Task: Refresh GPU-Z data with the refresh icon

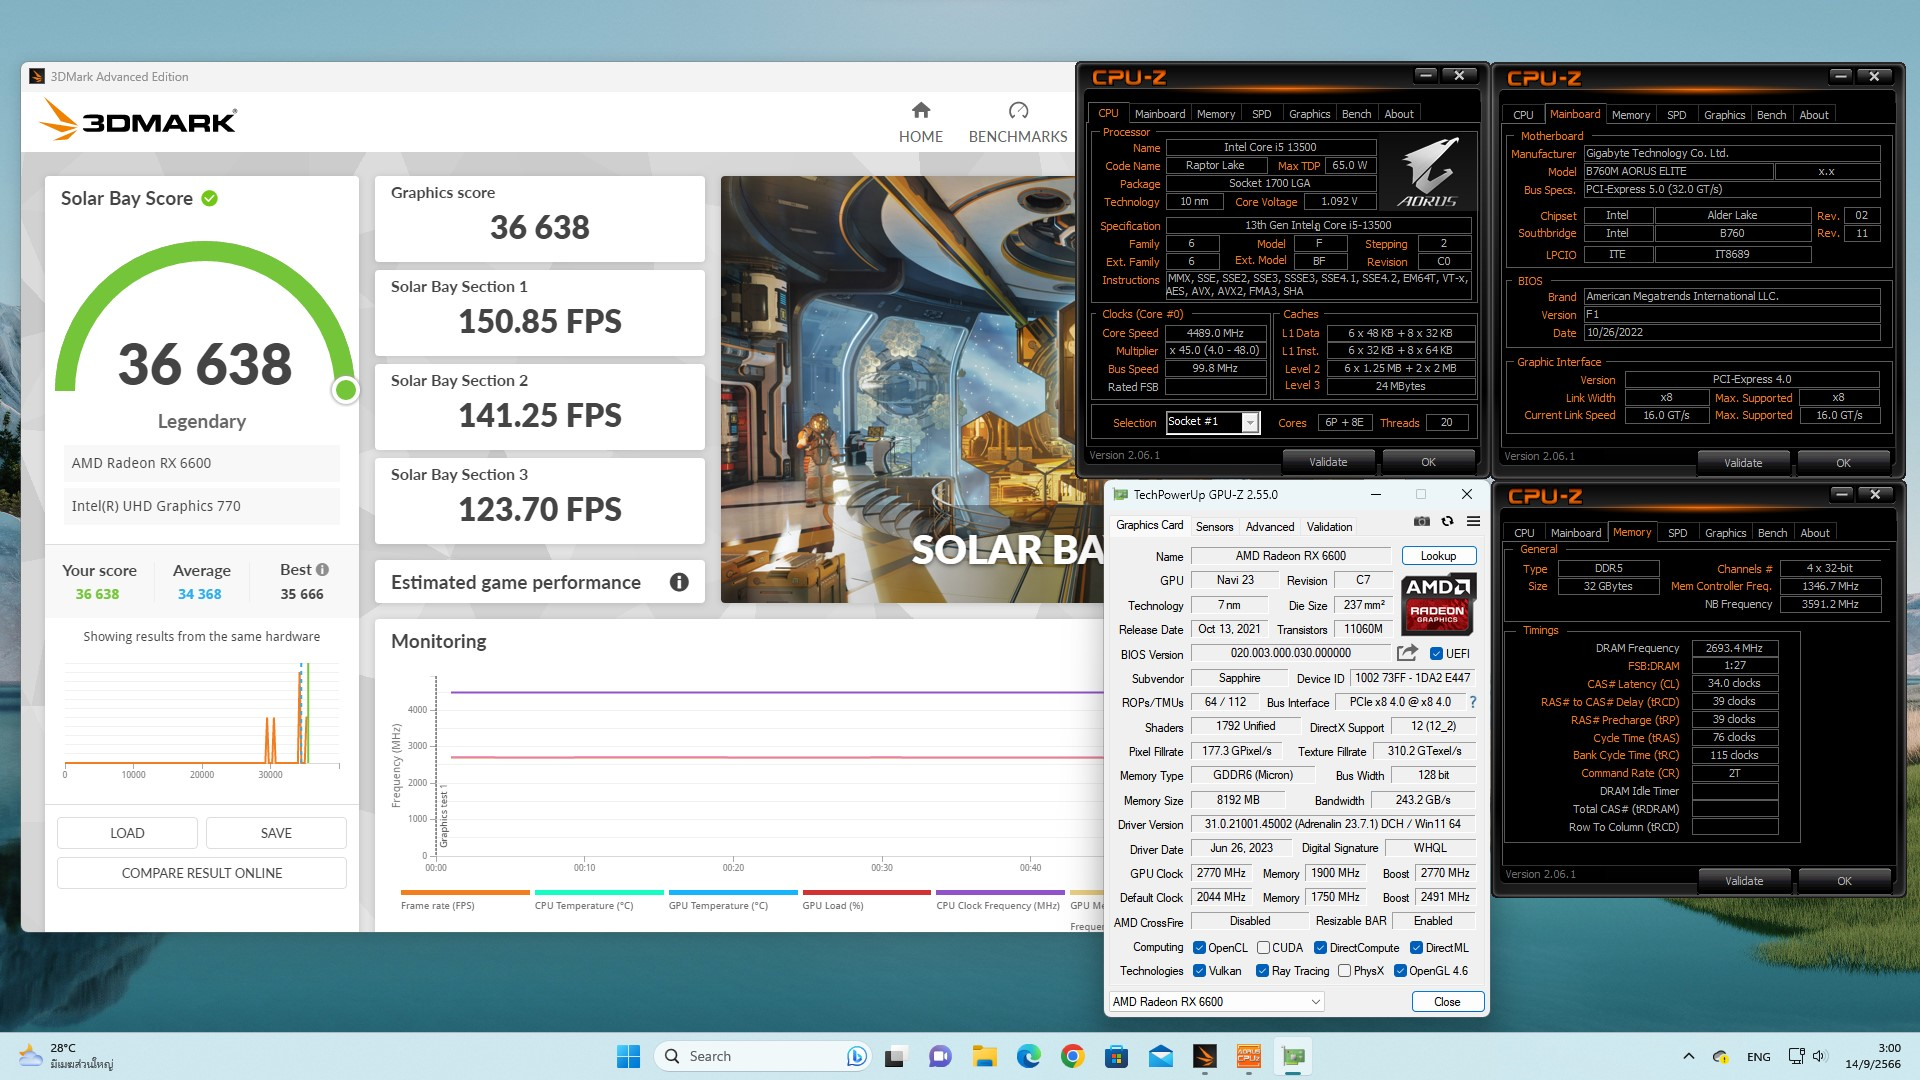Action: click(x=1447, y=521)
